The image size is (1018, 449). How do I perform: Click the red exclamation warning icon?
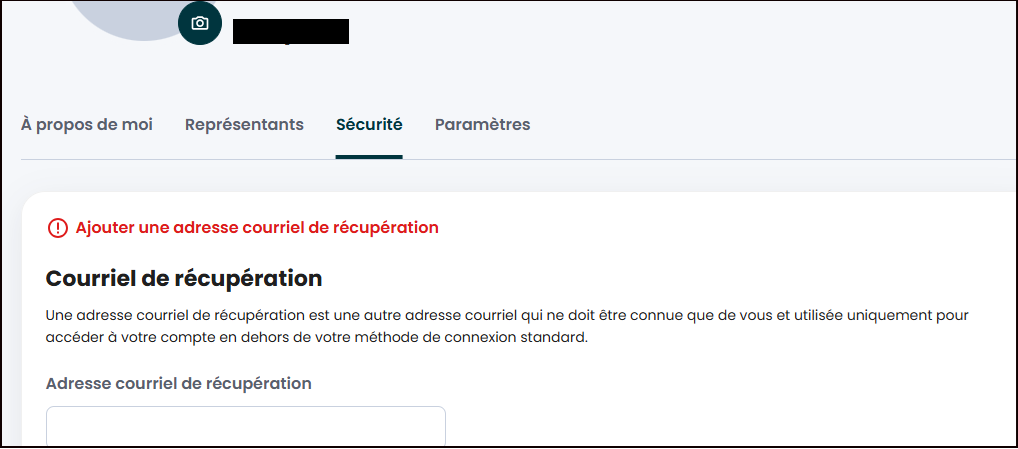57,228
